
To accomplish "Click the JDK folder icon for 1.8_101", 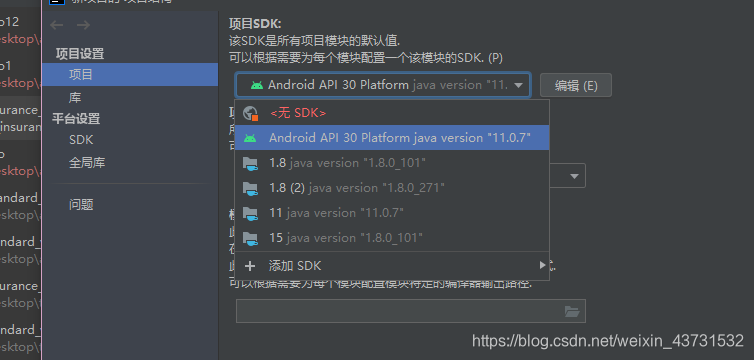I will tap(250, 163).
